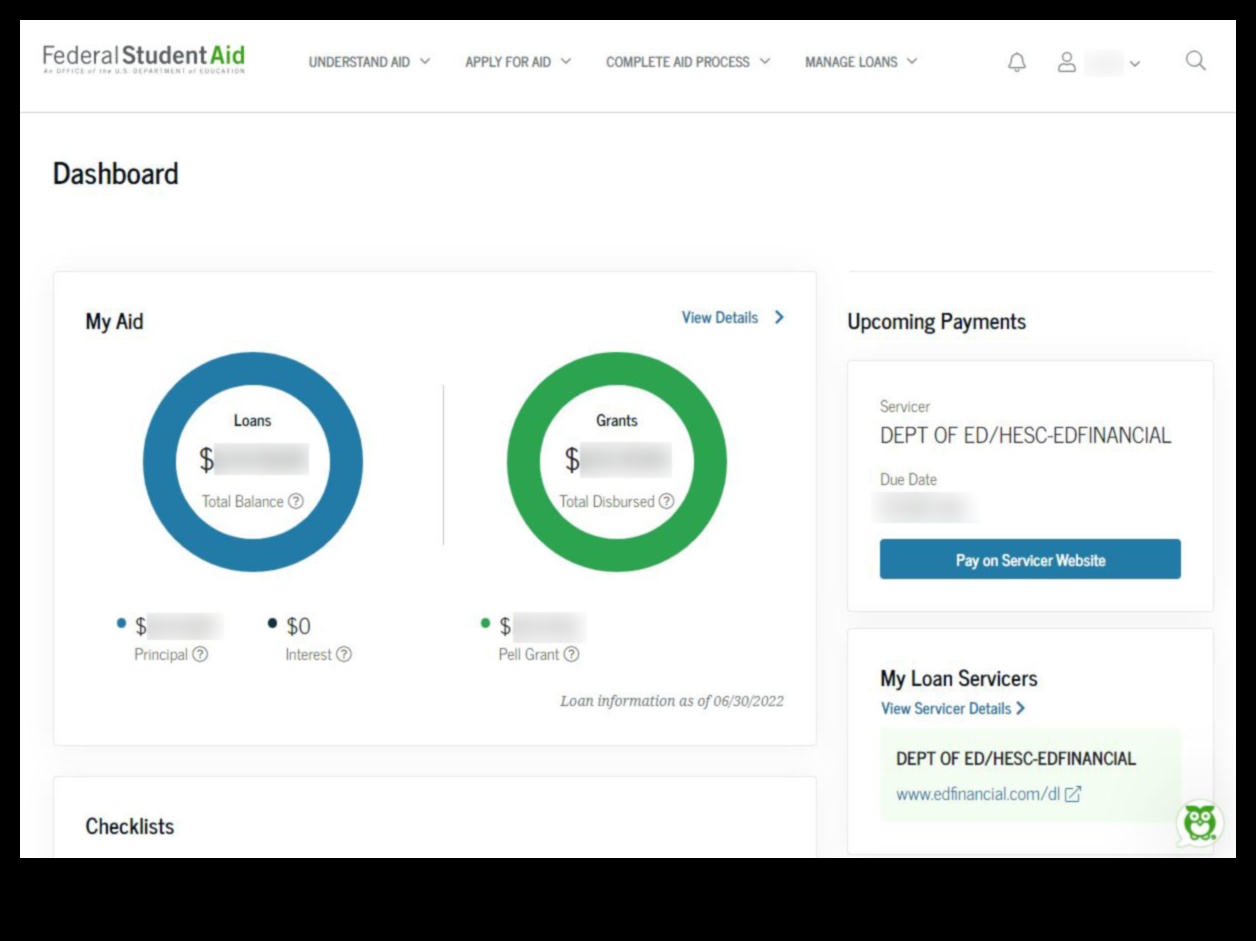Click the Interest question mark icon
This screenshot has height=941, width=1256.
(344, 654)
